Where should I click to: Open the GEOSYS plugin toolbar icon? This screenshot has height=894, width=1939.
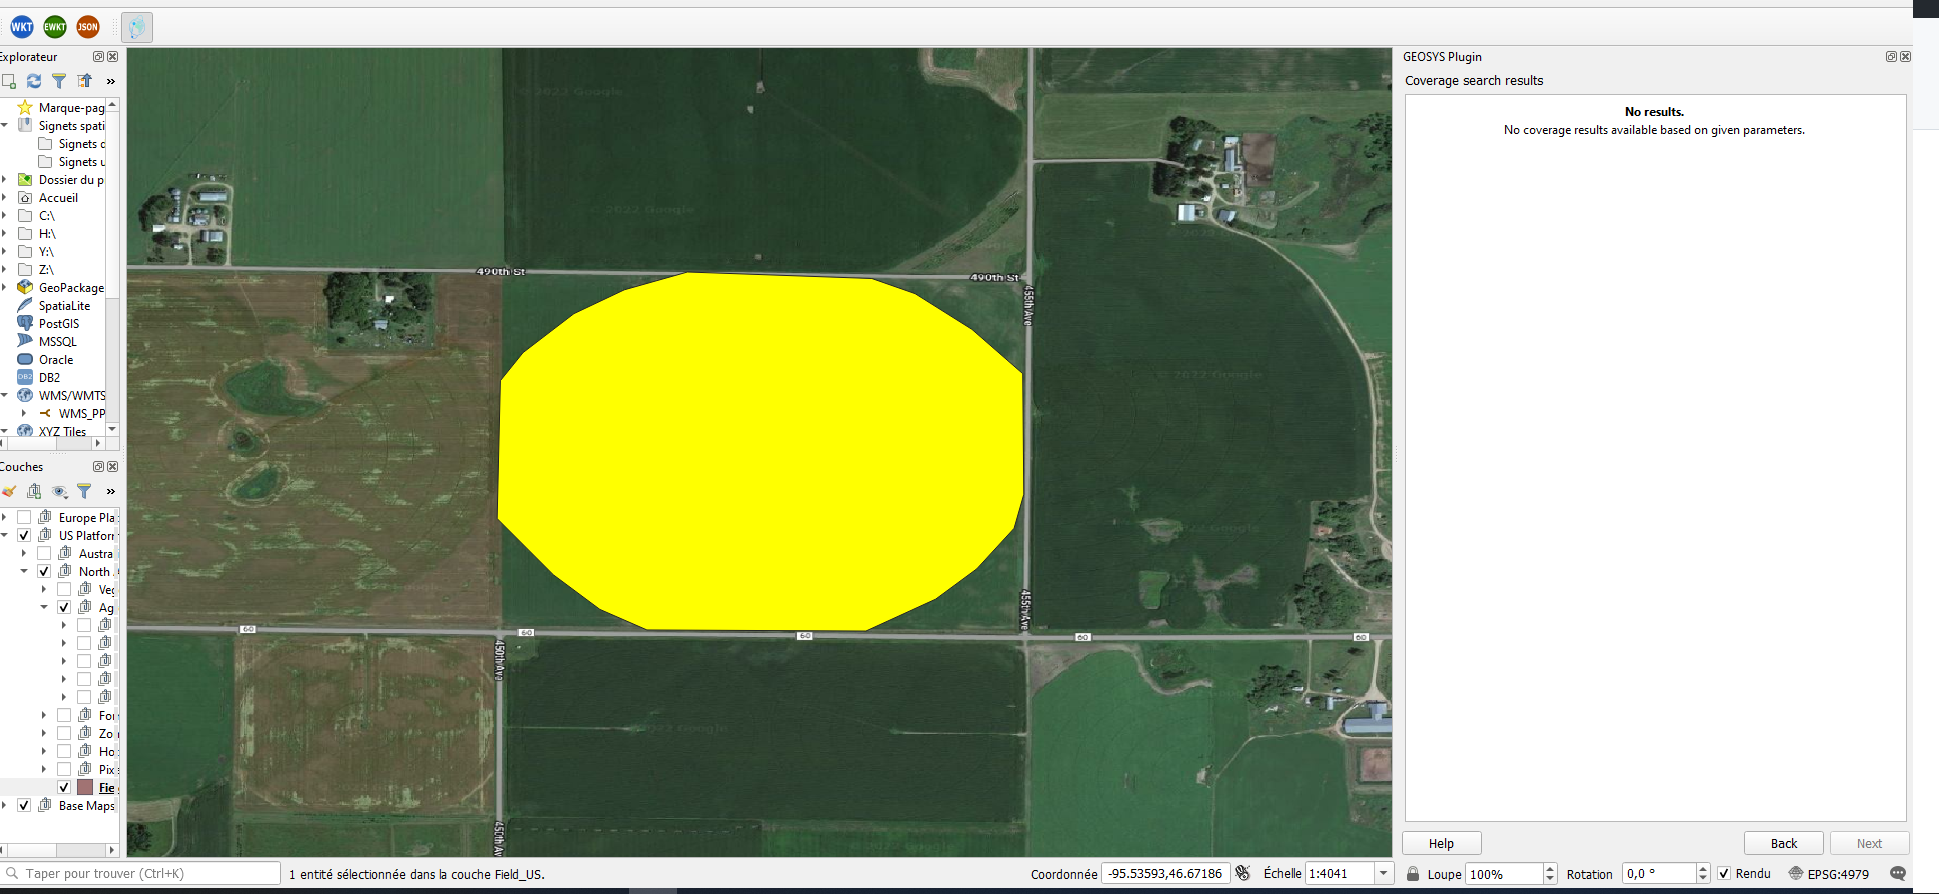[x=137, y=27]
